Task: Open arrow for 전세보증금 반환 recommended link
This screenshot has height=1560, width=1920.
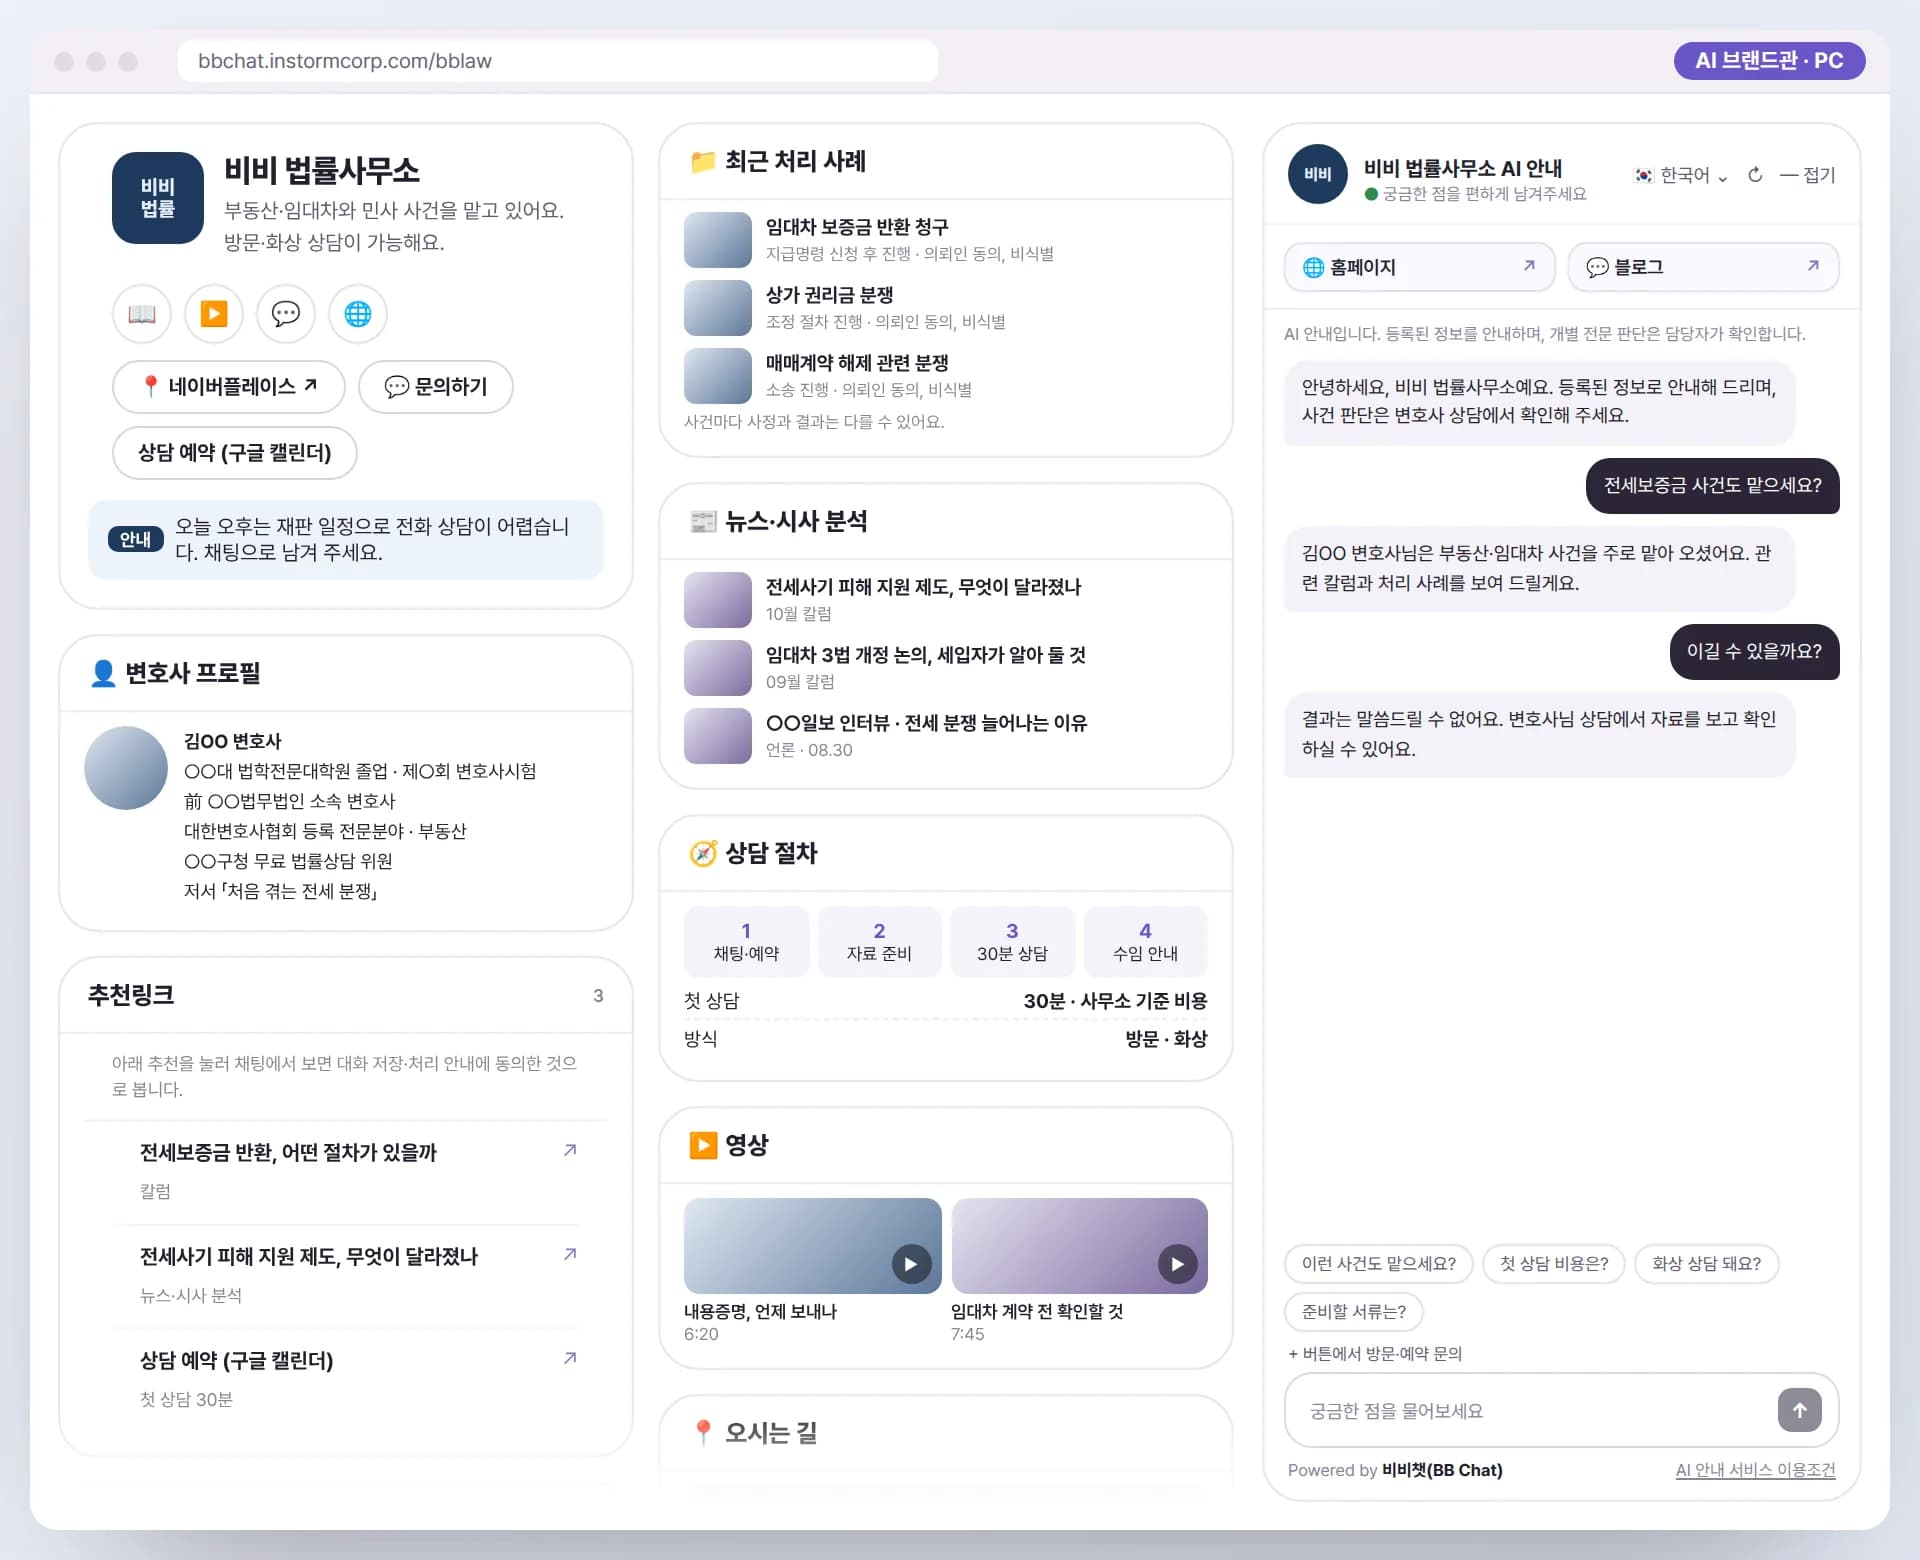Action: 570,1150
